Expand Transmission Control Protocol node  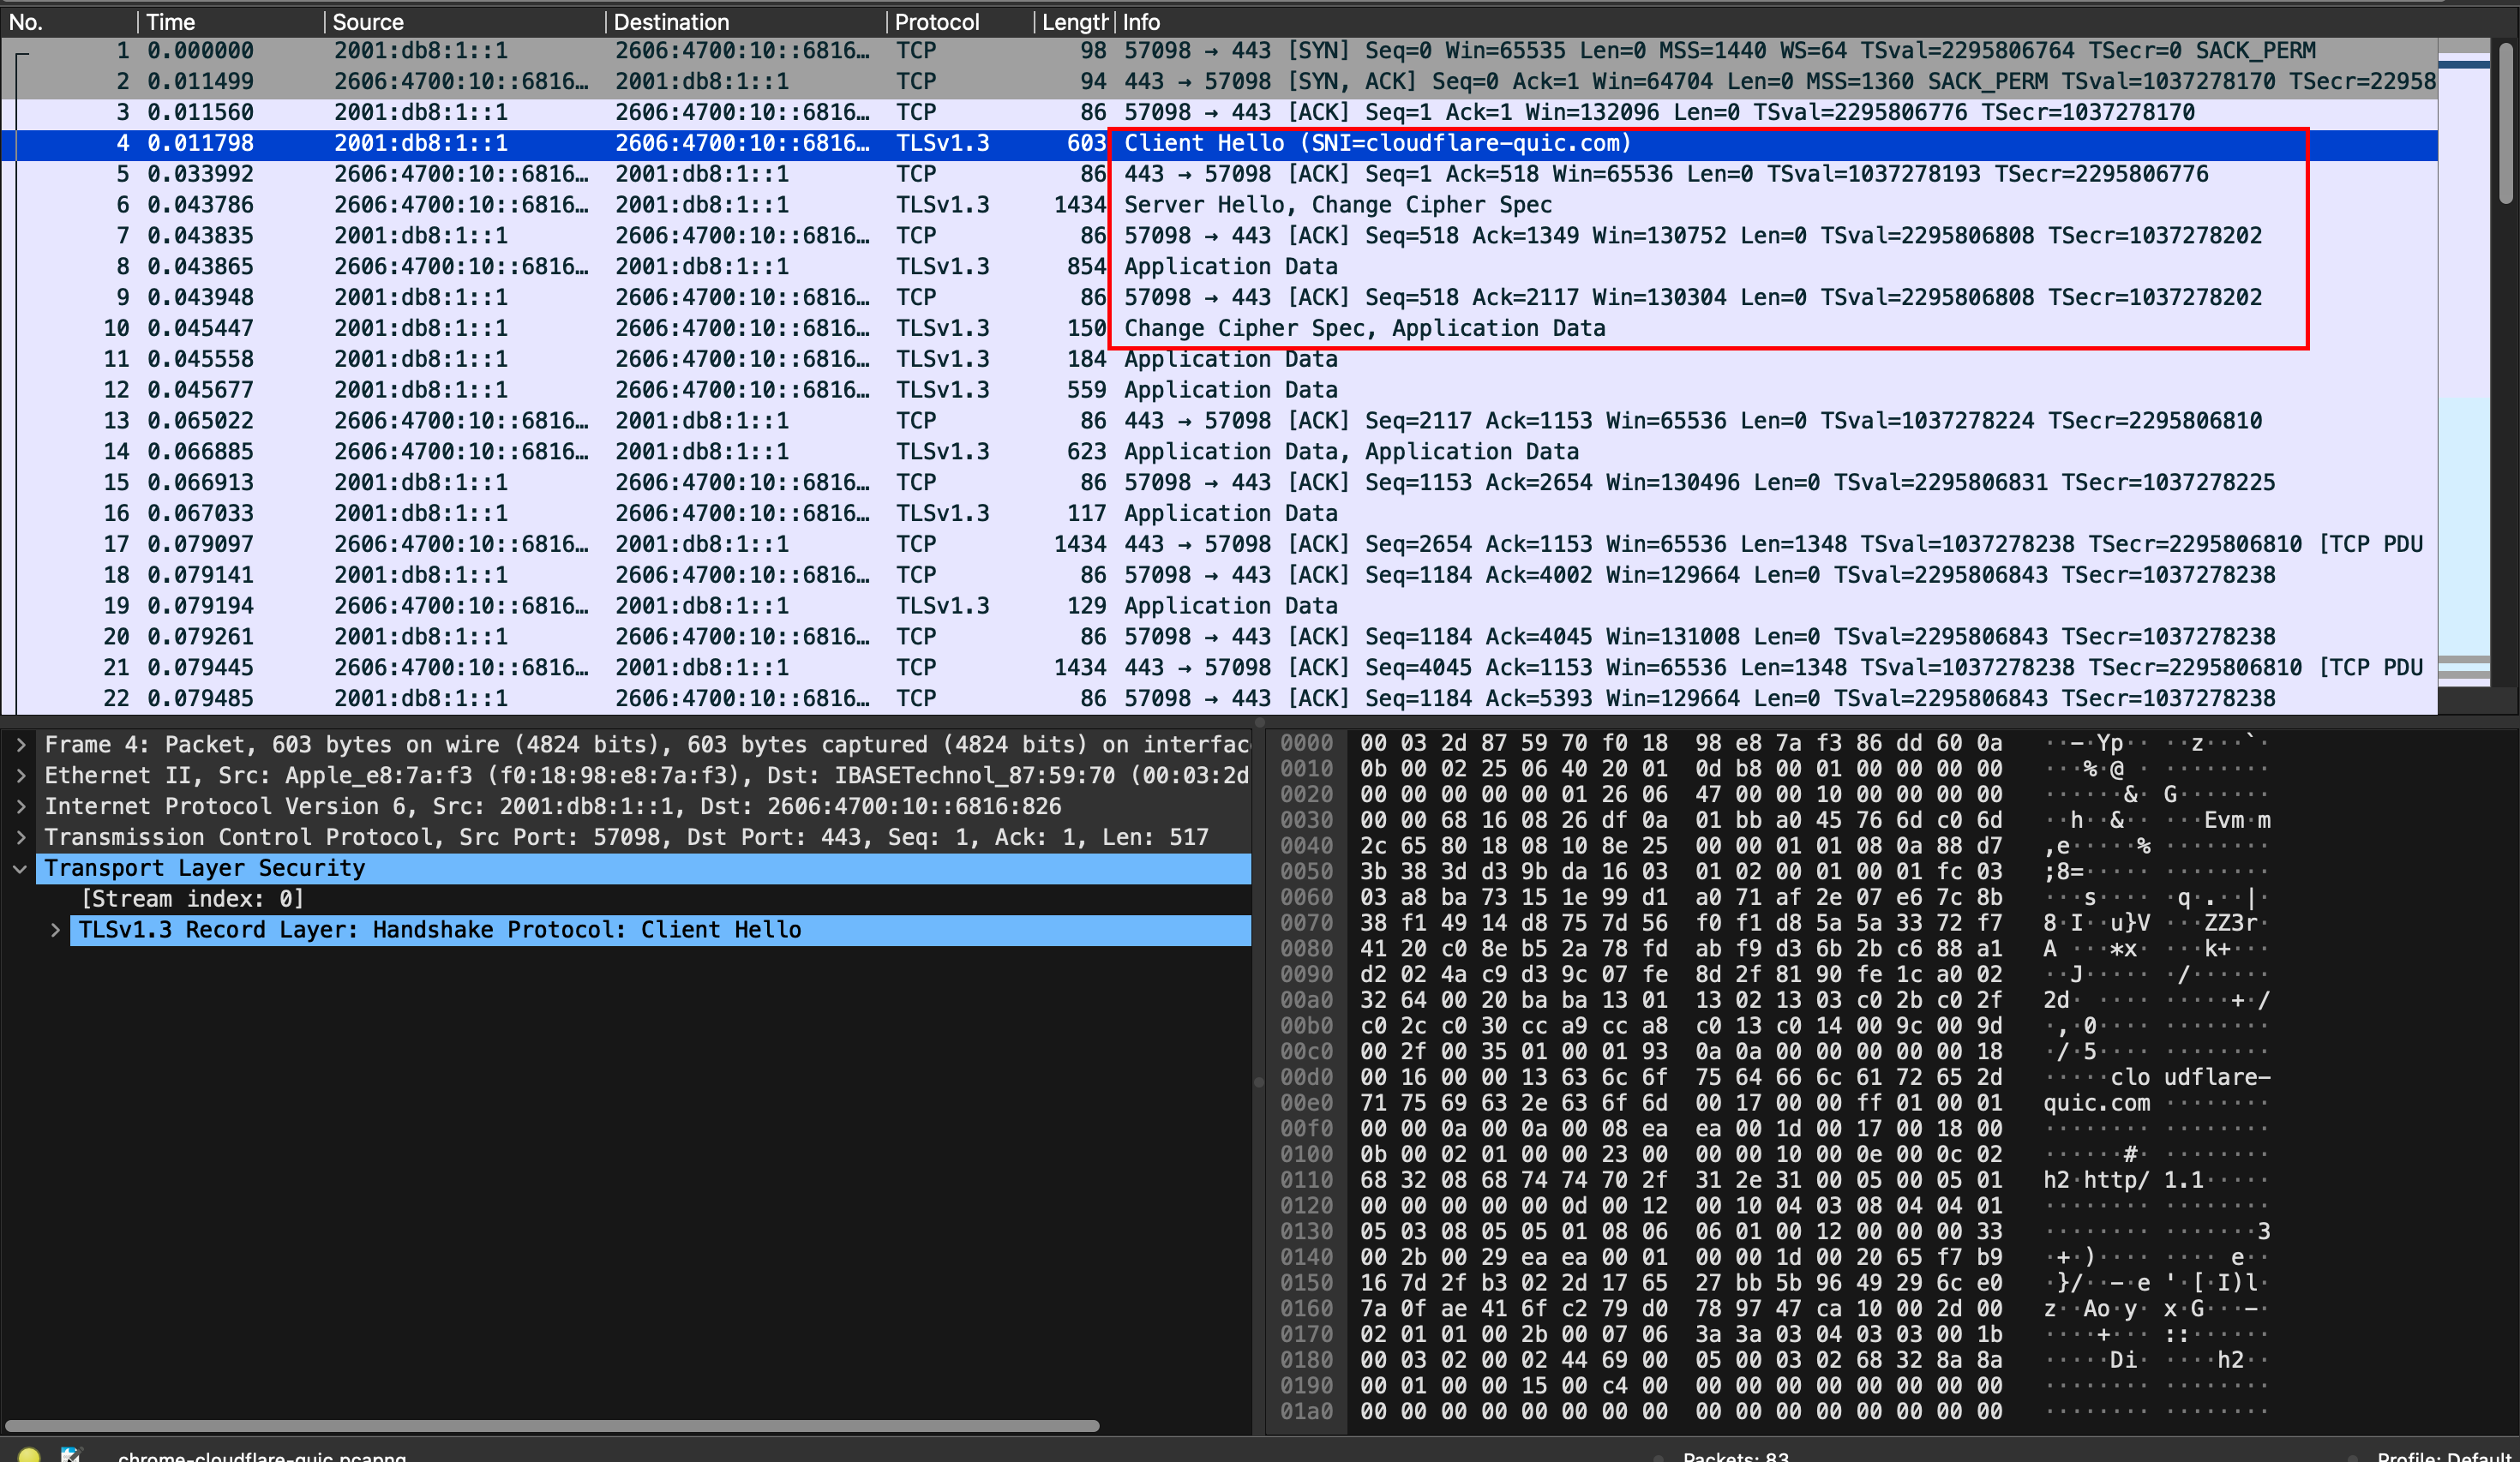click(20, 837)
